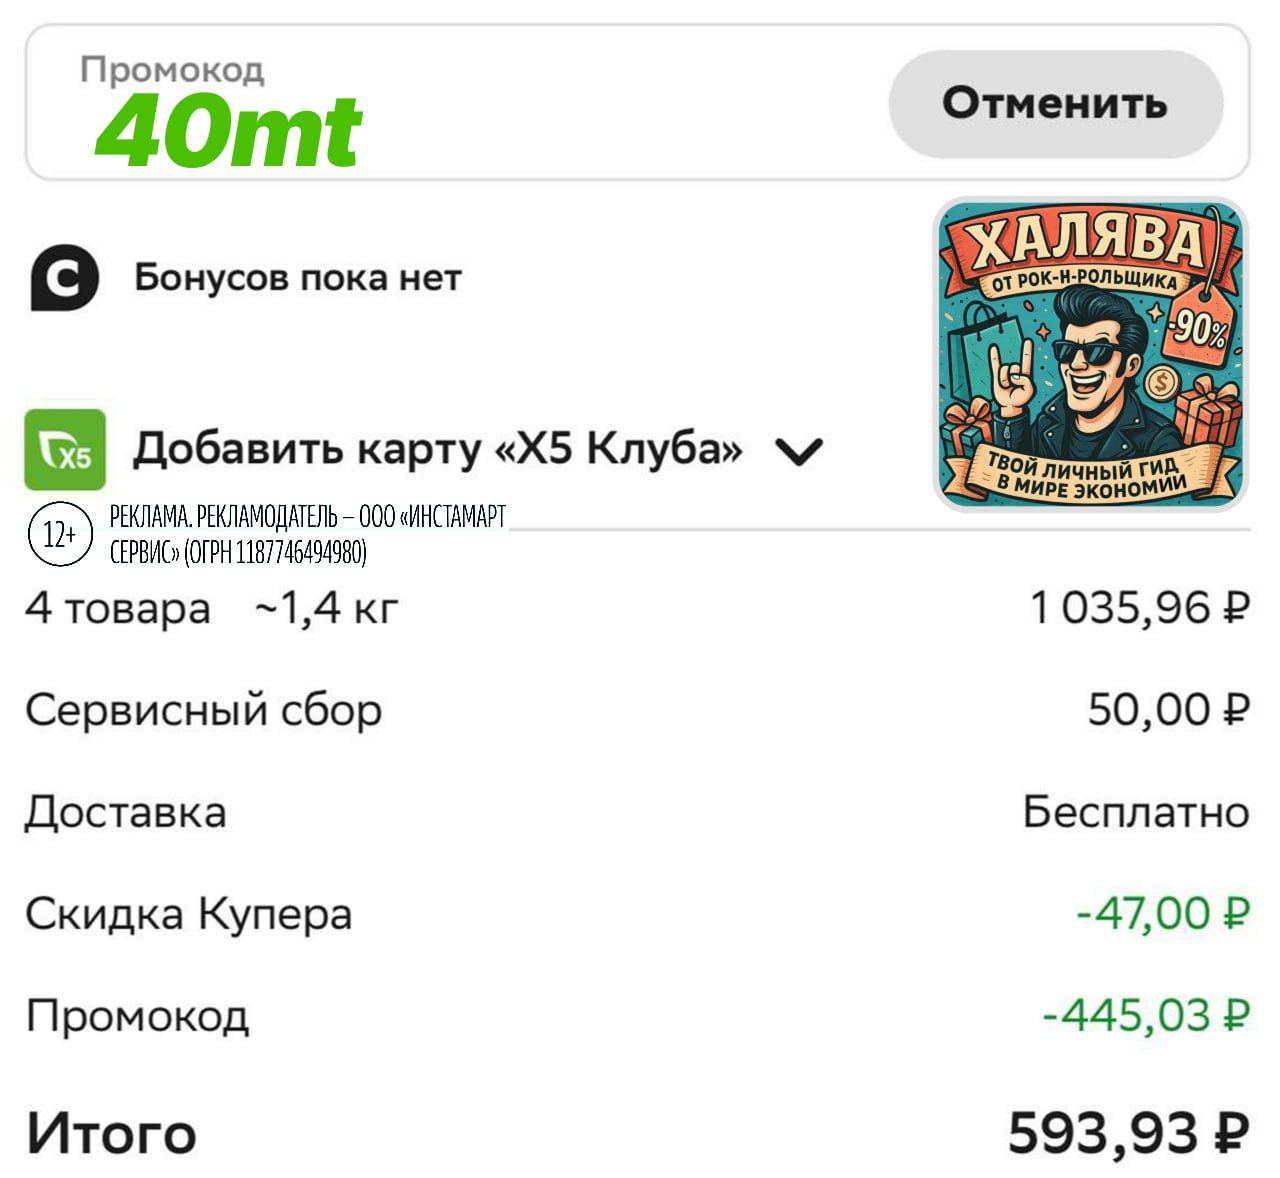Image resolution: width=1280 pixels, height=1178 pixels.
Task: Click the -445,03 ₽ promo discount amount
Action: pyautogui.click(x=1145, y=1016)
